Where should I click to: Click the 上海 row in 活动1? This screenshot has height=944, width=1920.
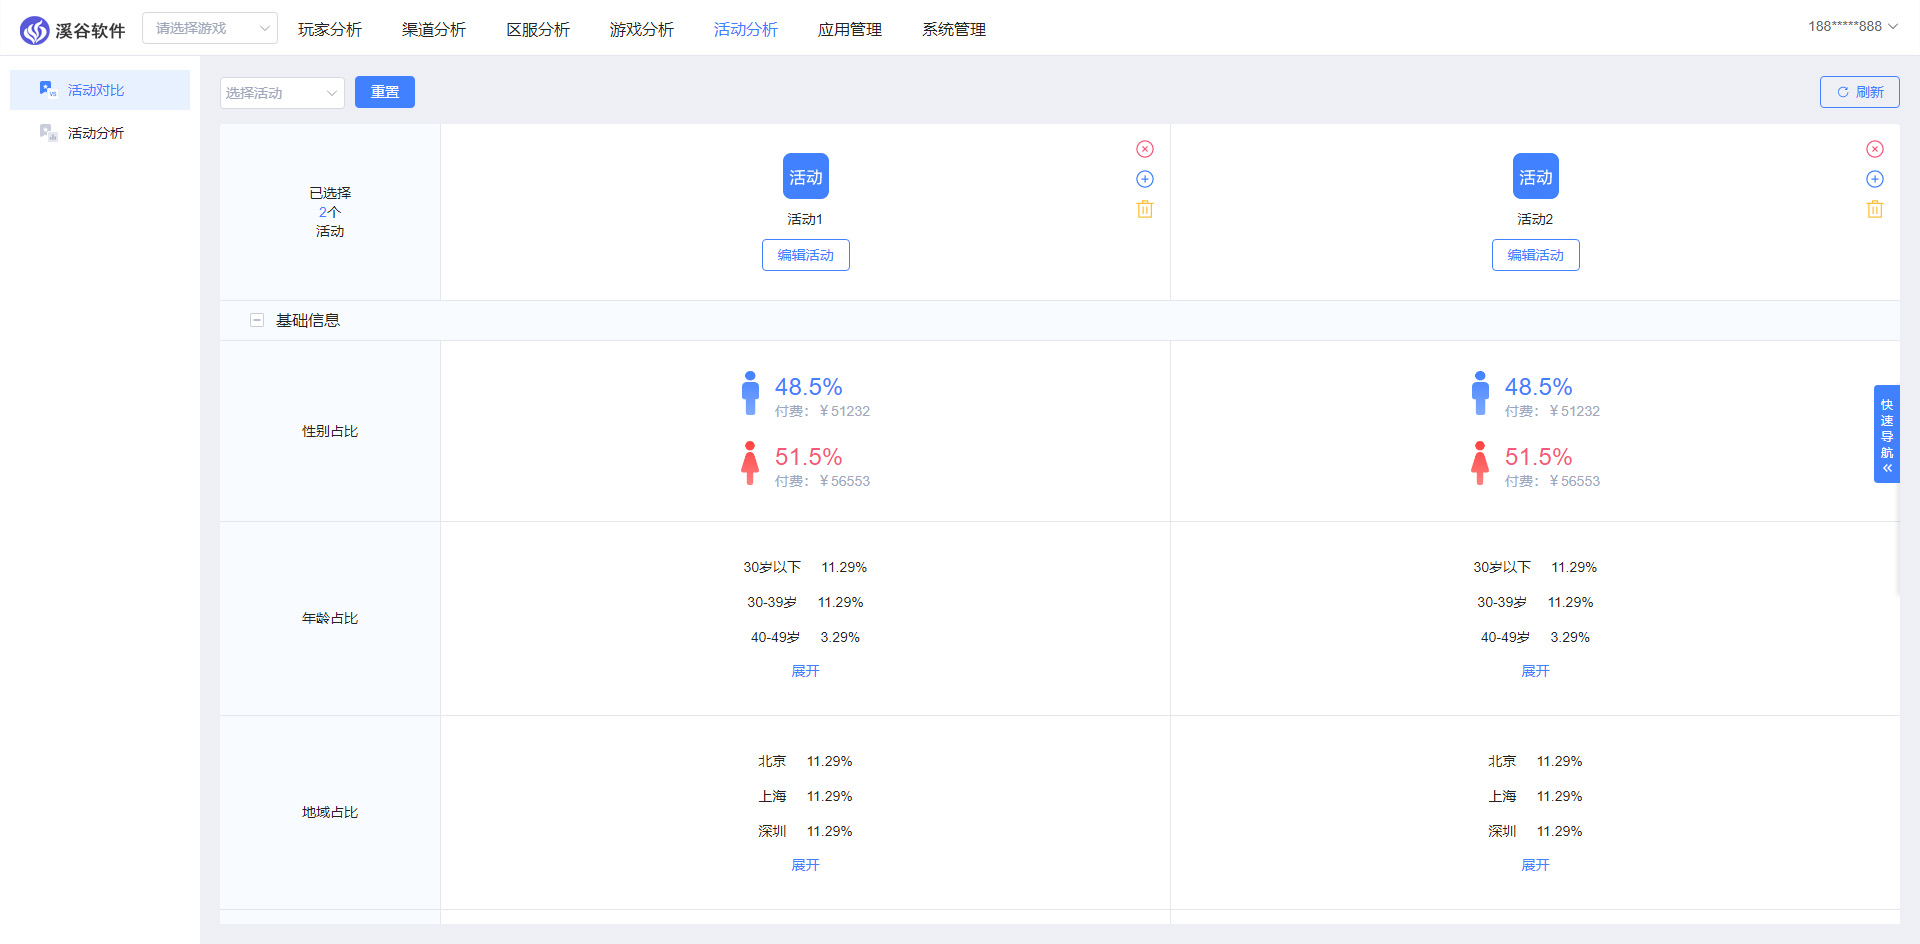point(805,796)
